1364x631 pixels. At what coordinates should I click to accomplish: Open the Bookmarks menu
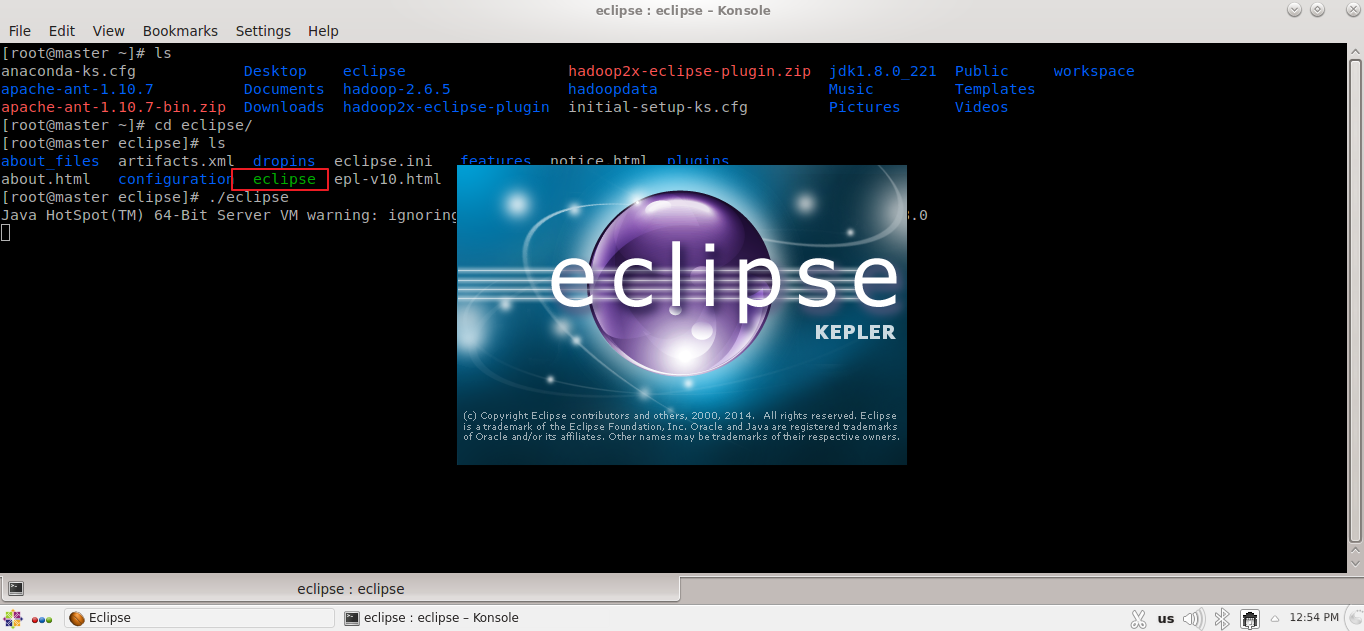[x=180, y=31]
